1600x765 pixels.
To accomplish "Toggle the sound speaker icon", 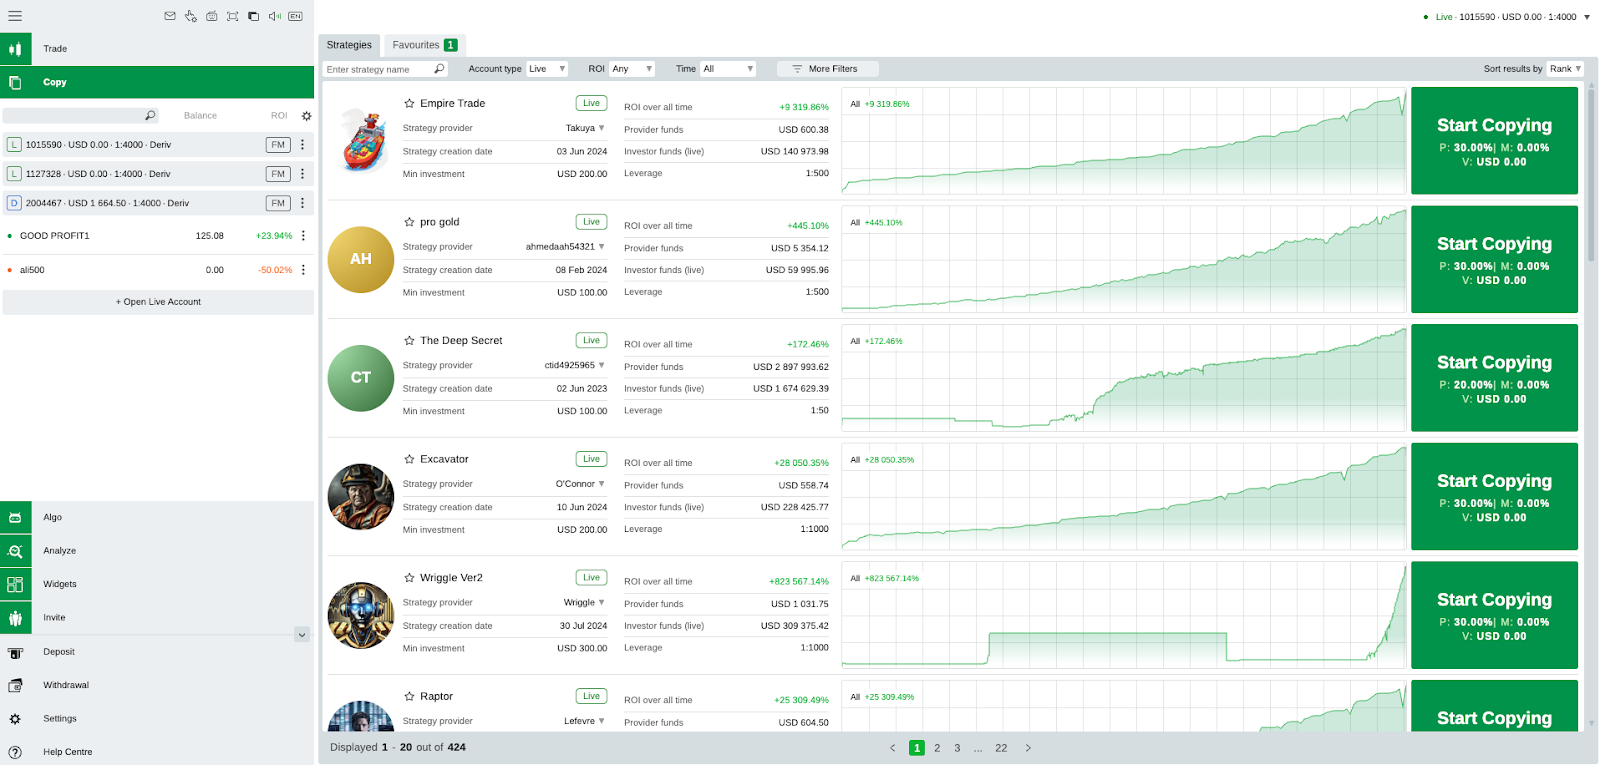I will 275,16.
